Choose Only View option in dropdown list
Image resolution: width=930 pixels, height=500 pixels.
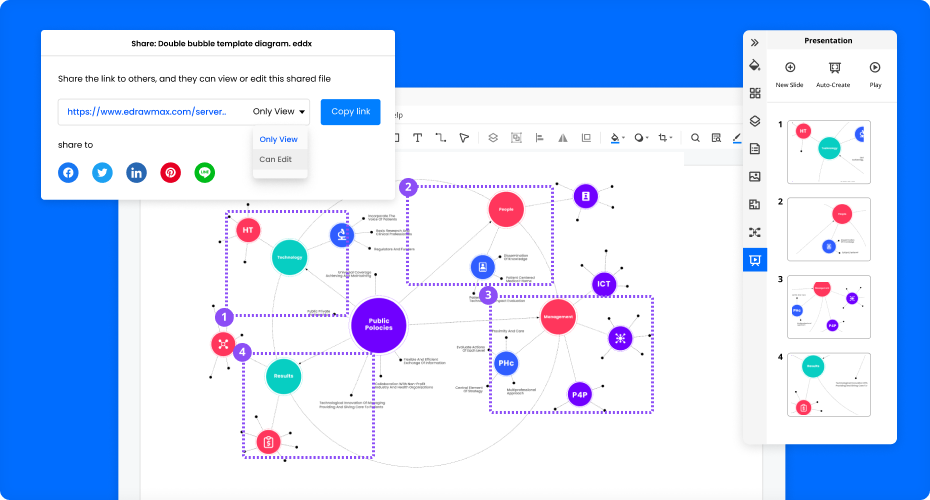pos(278,139)
